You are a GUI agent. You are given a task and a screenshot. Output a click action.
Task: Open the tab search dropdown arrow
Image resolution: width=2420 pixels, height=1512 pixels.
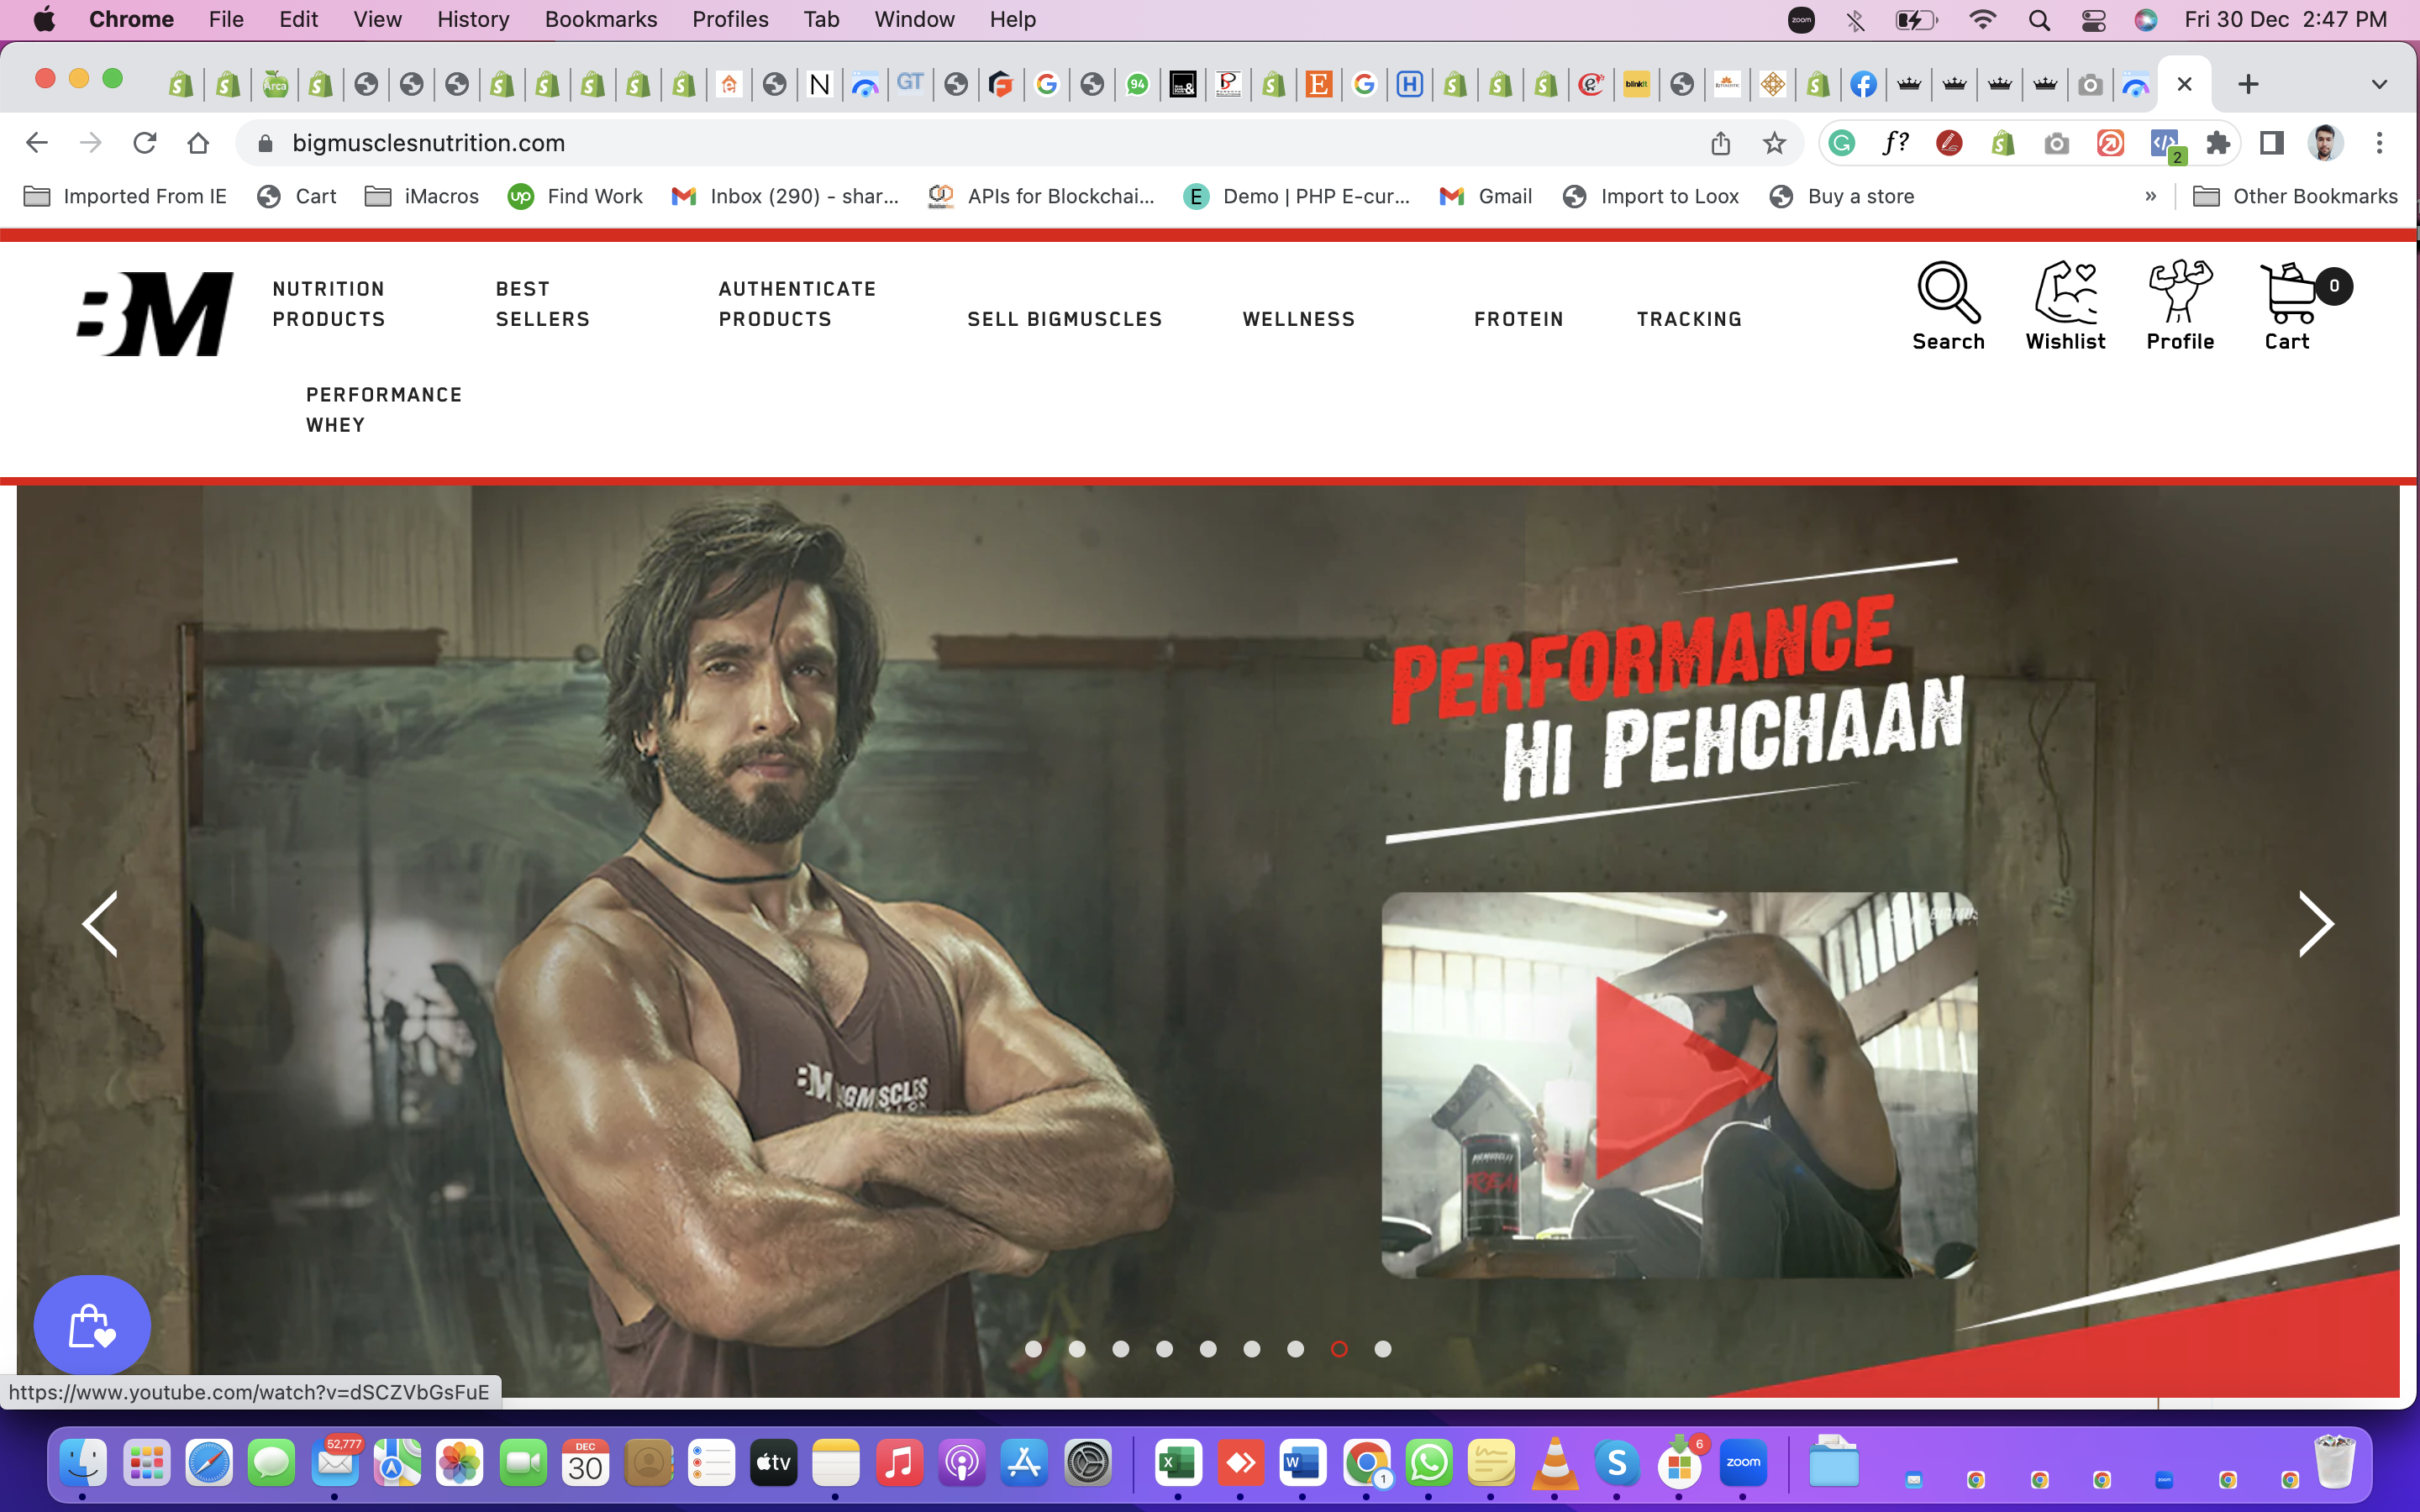pyautogui.click(x=2379, y=84)
